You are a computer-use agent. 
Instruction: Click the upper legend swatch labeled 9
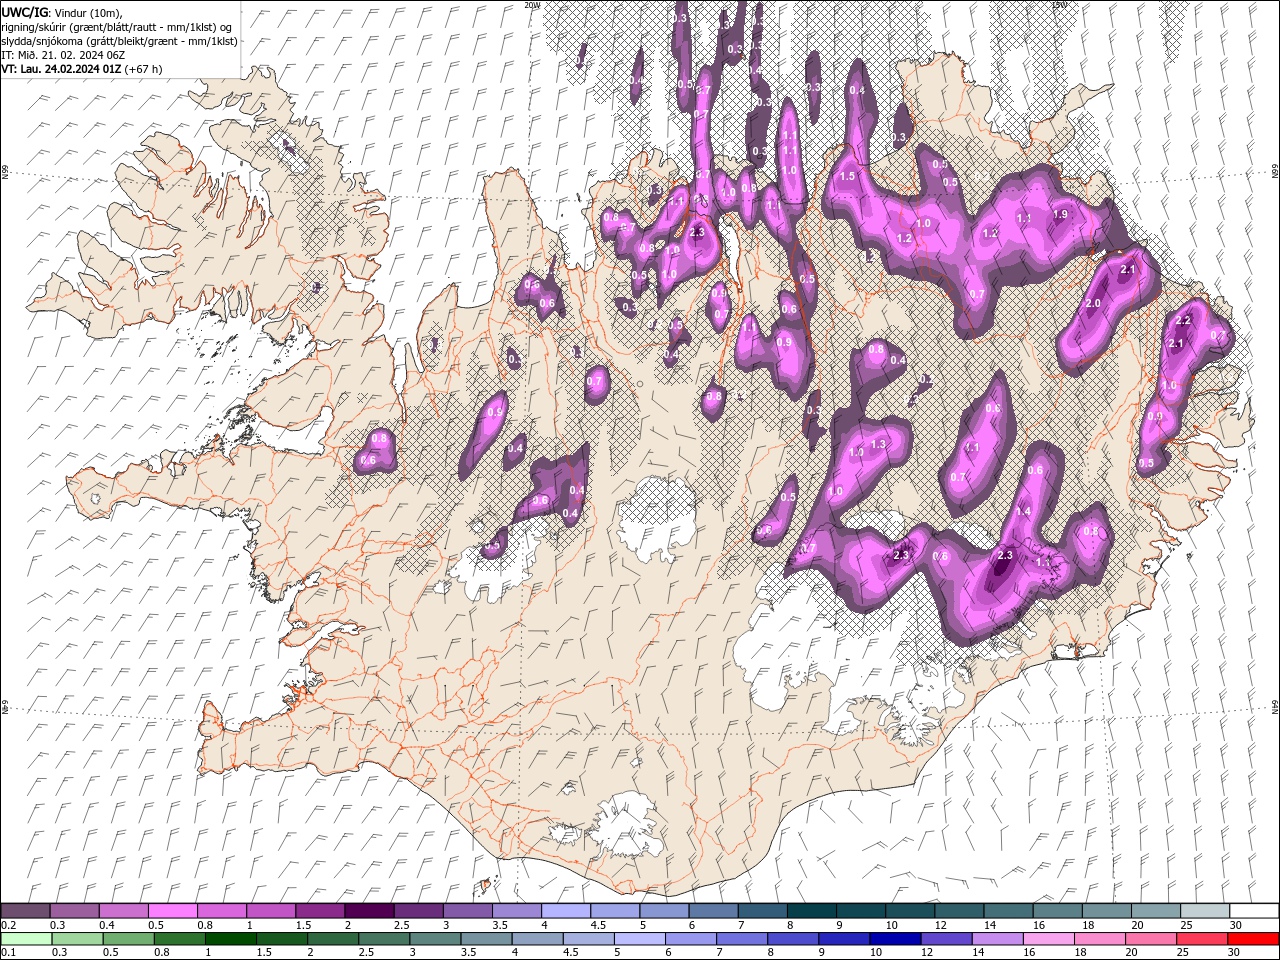[860, 911]
